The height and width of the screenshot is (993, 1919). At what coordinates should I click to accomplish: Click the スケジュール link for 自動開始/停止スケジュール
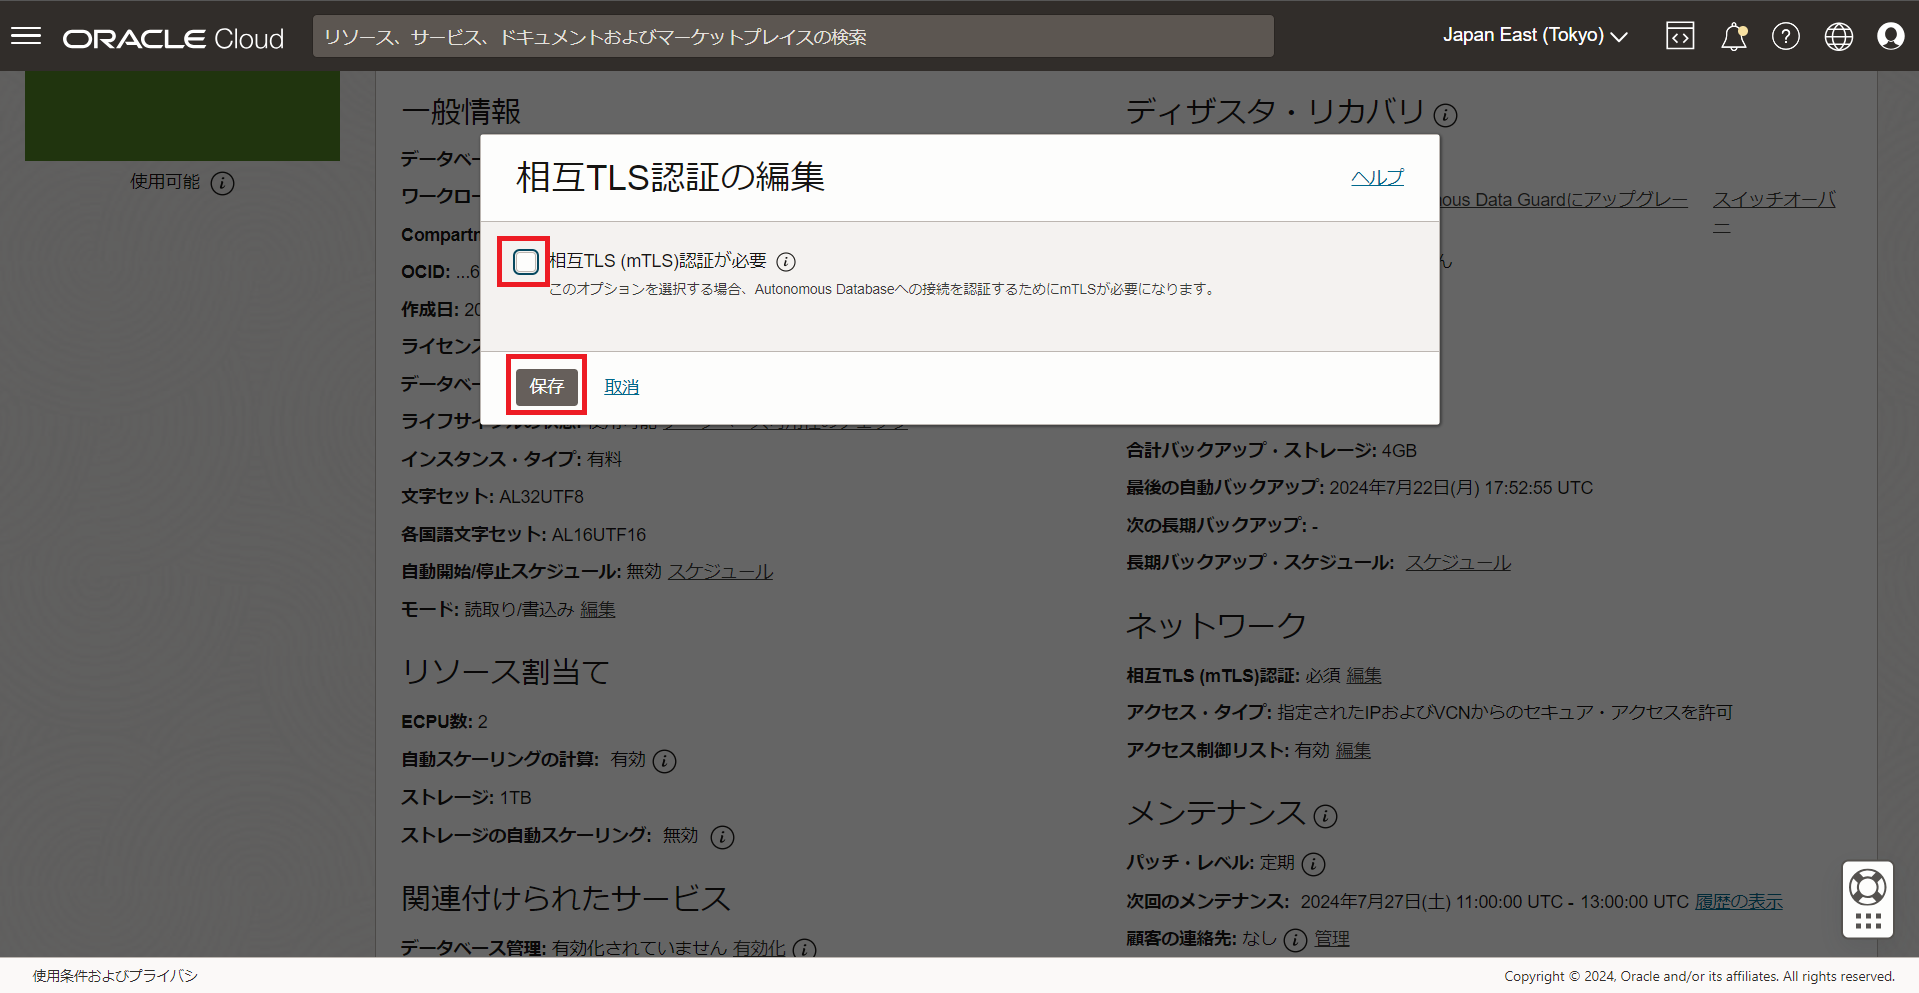(x=720, y=571)
